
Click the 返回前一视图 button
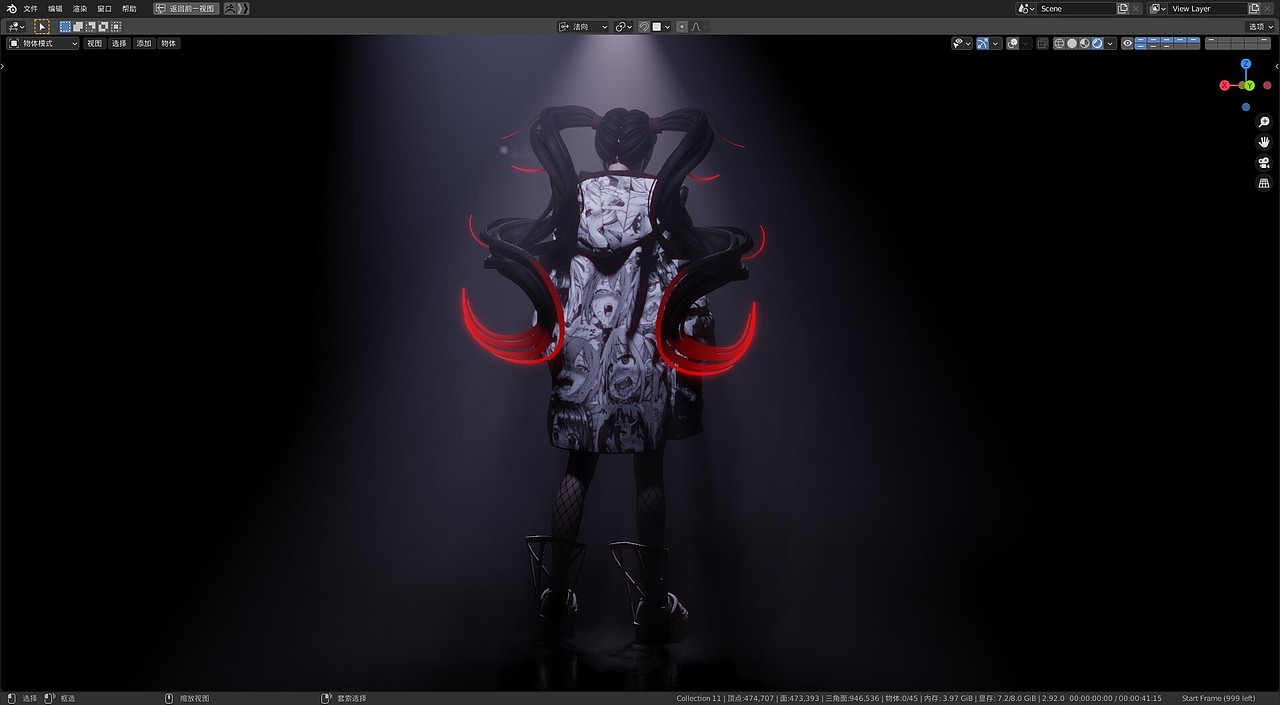click(186, 8)
